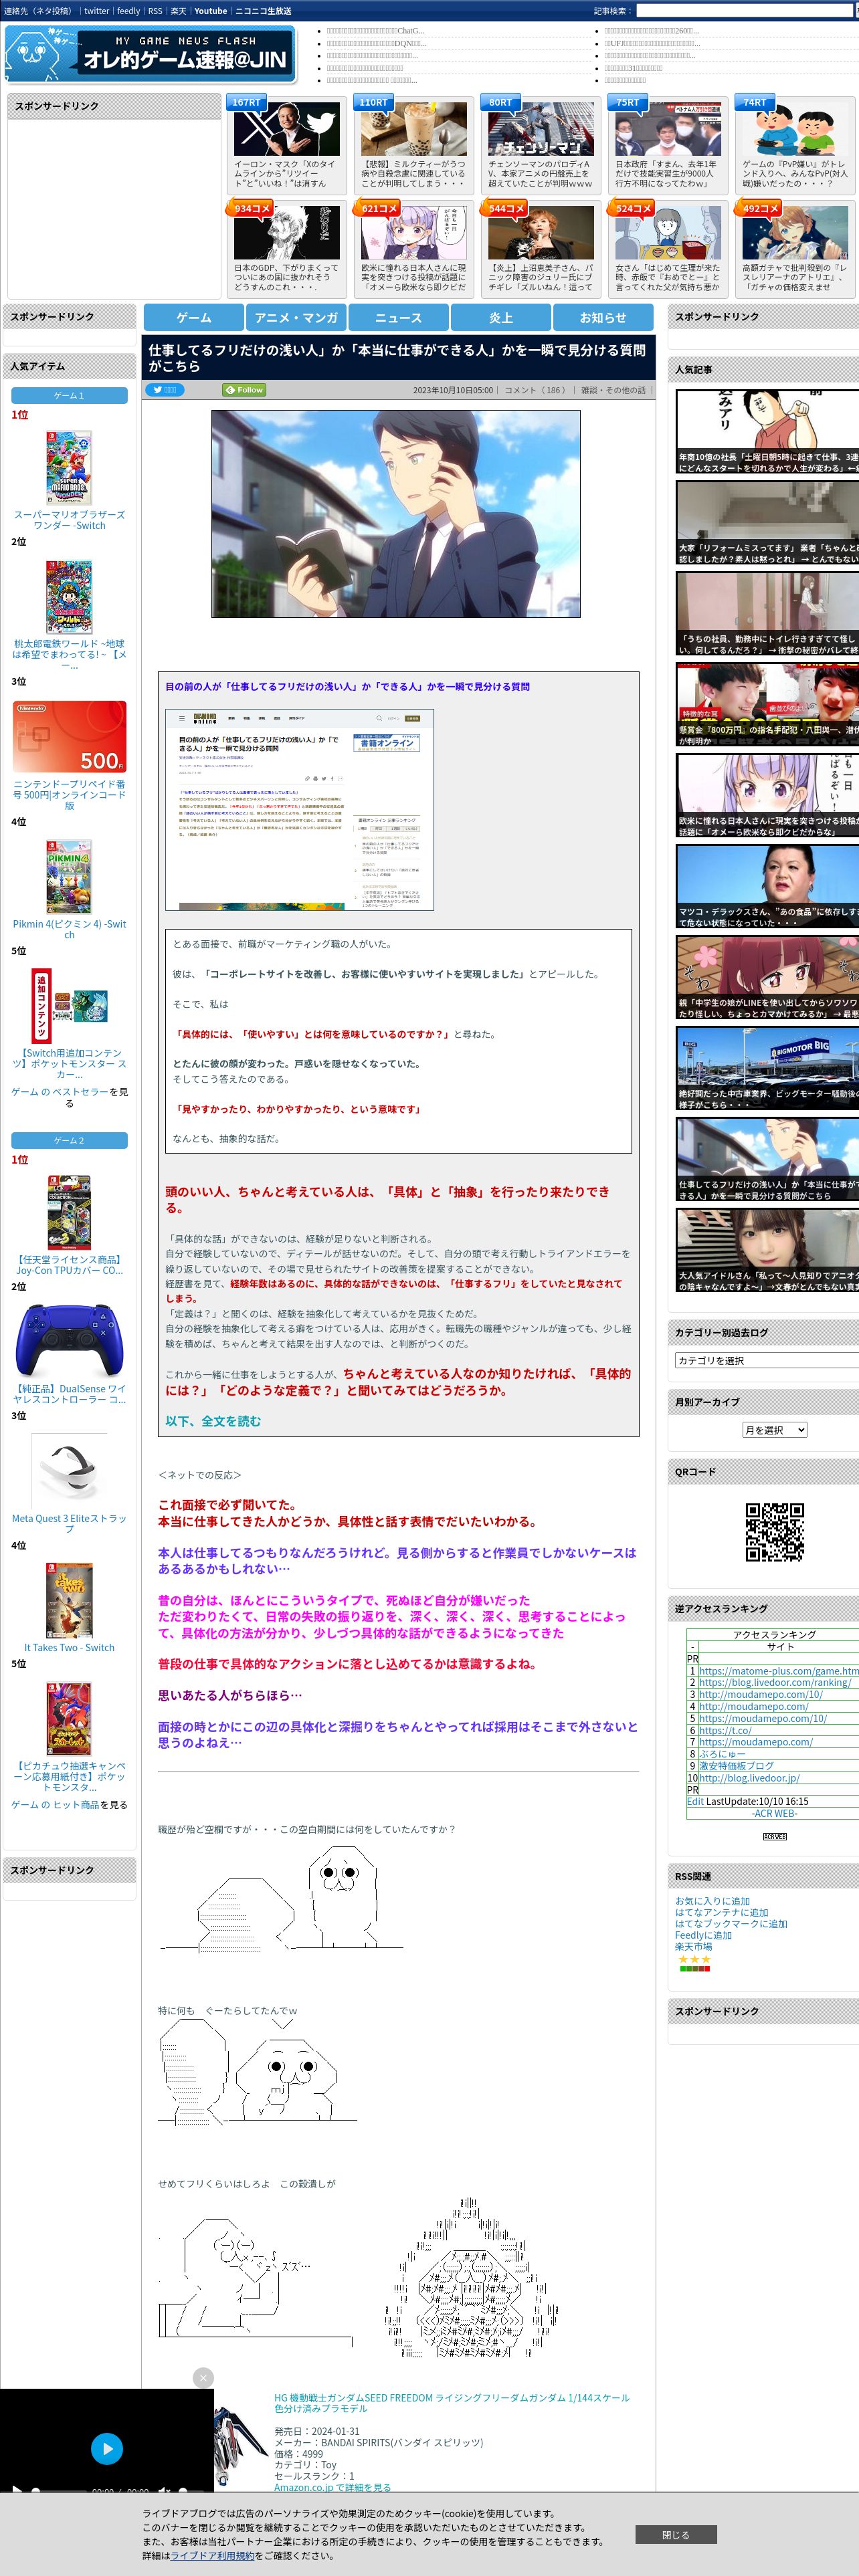Screen dimensions: 859x2576
Task: Click the お気に入りに追加 link
Action: [x=712, y=1901]
